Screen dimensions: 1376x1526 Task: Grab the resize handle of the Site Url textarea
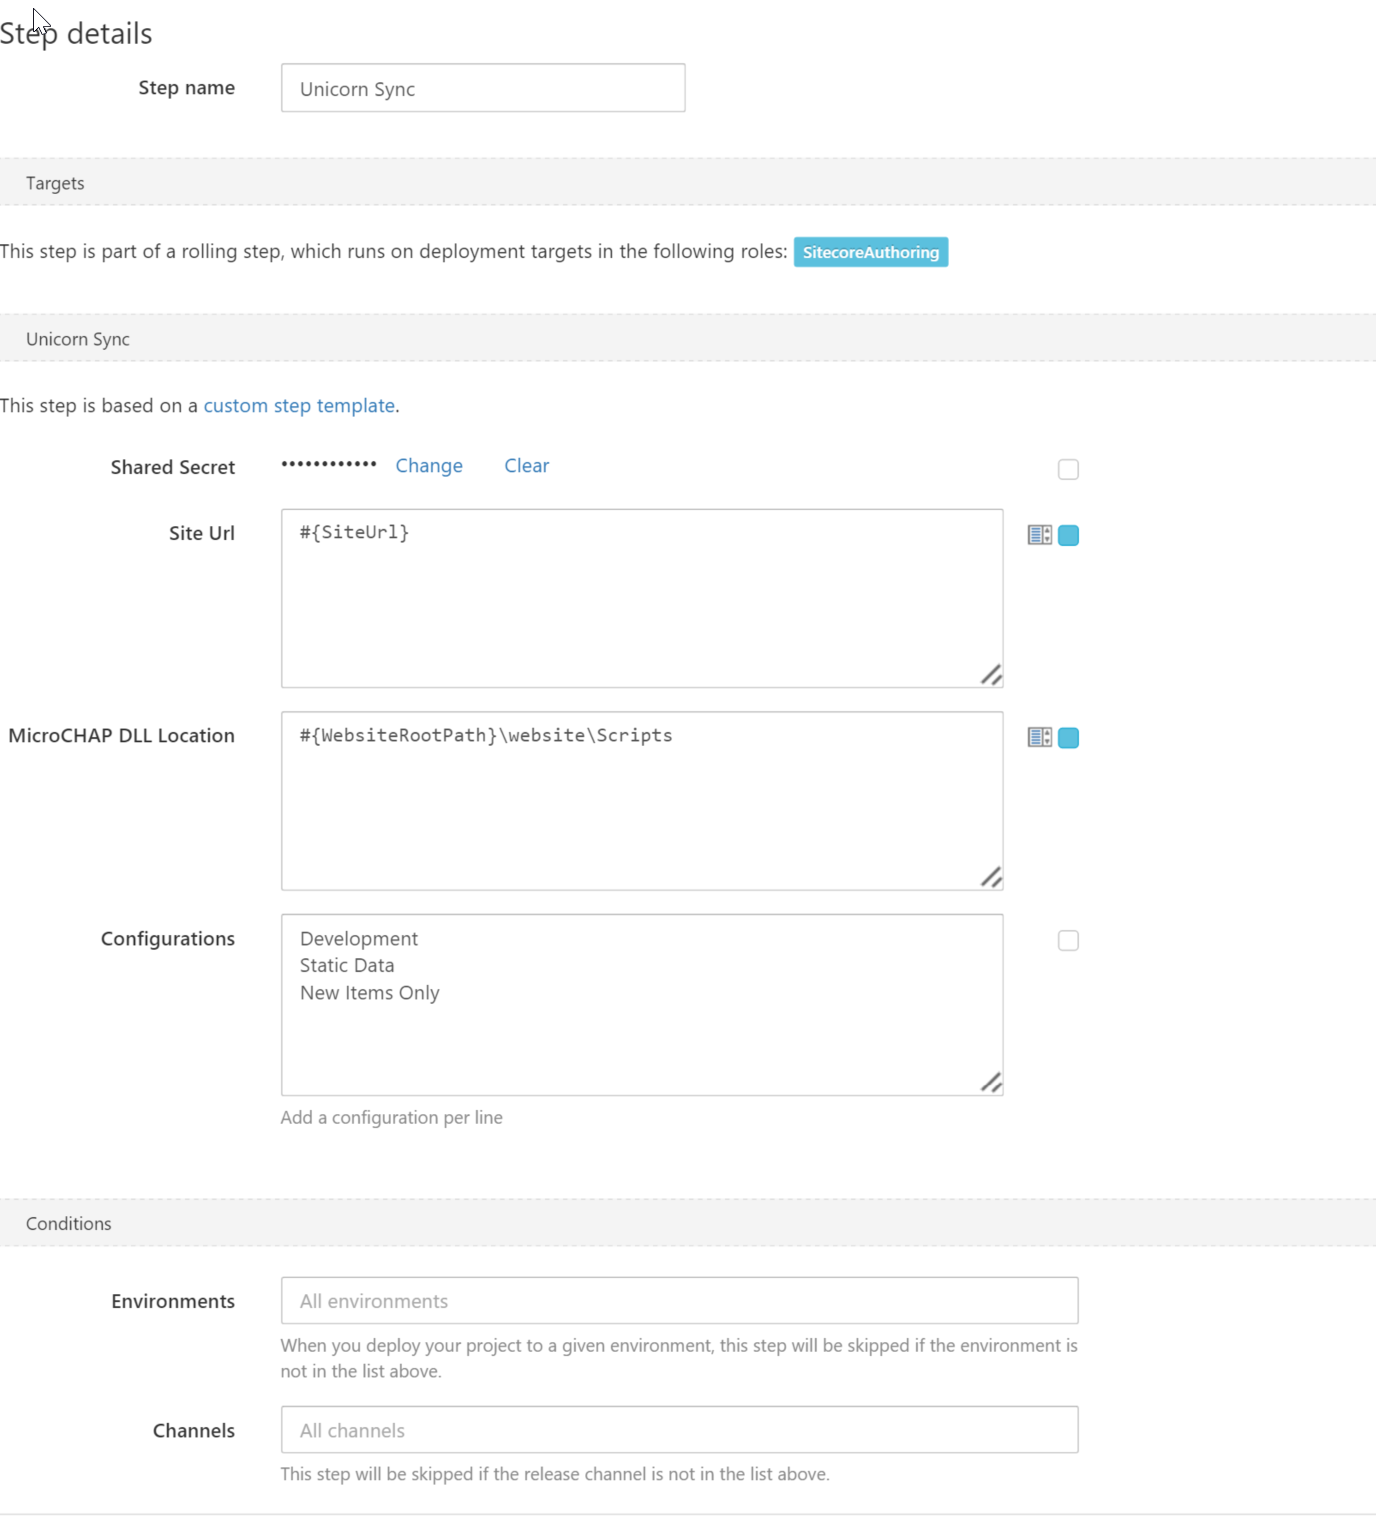coord(991,675)
